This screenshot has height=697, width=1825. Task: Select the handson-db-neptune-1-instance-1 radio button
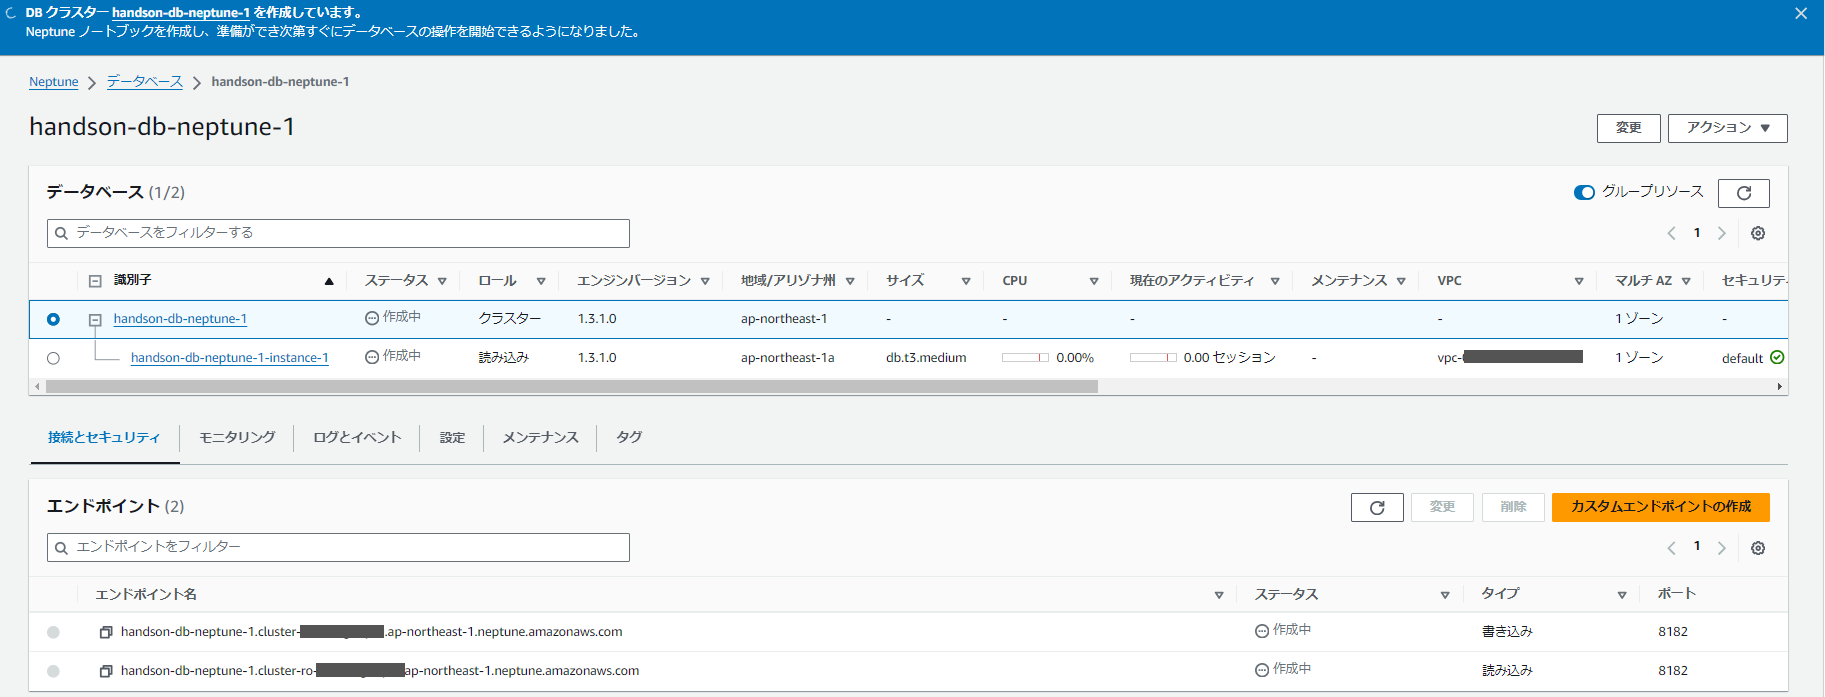[53, 358]
